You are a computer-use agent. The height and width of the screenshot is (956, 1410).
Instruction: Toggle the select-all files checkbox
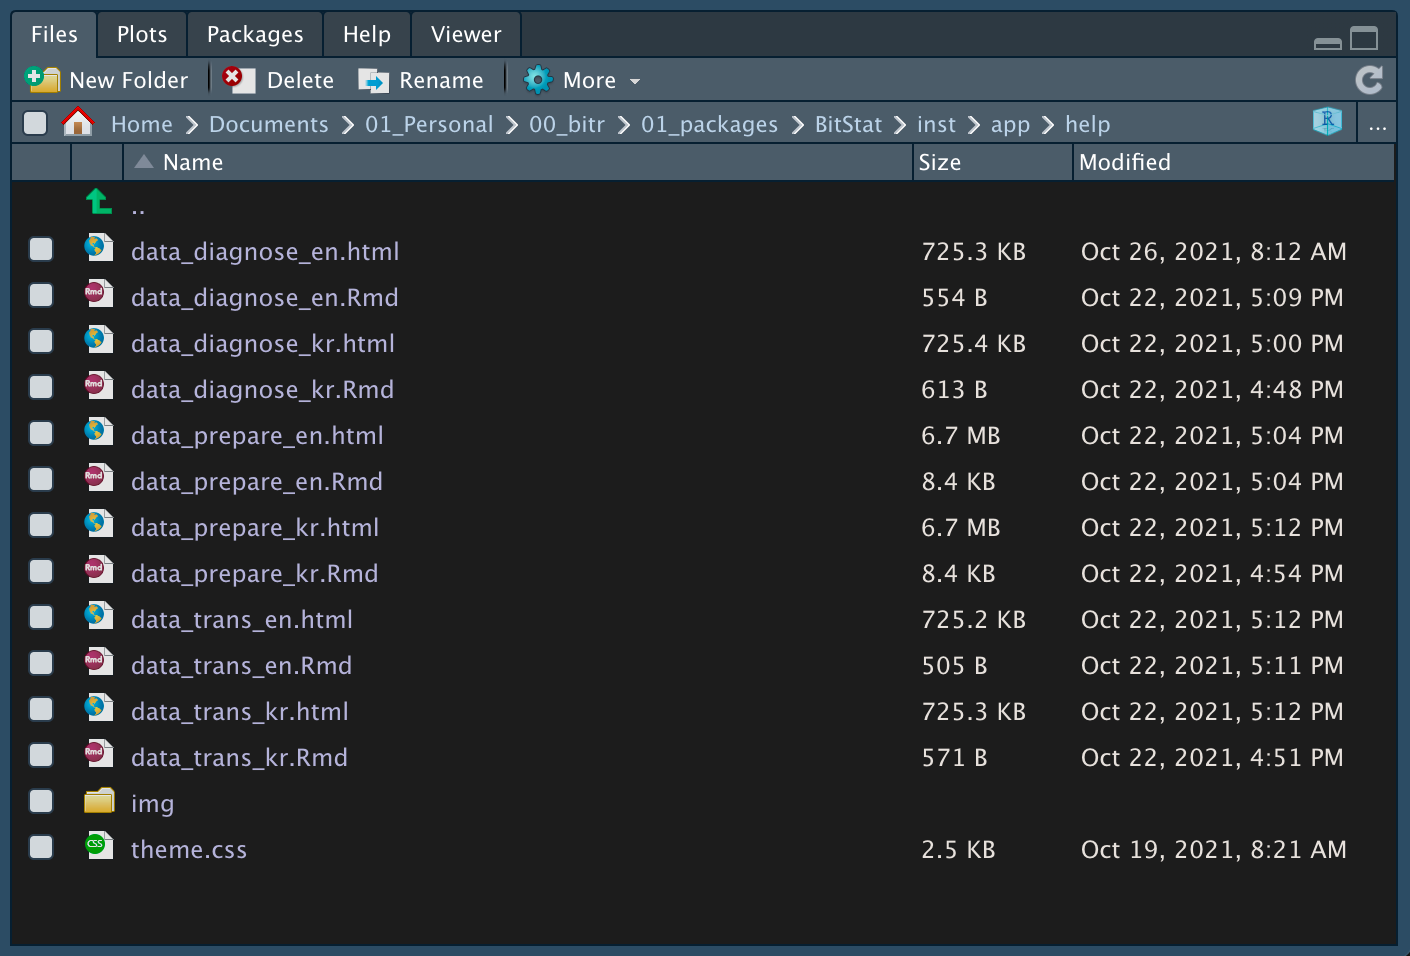35,123
